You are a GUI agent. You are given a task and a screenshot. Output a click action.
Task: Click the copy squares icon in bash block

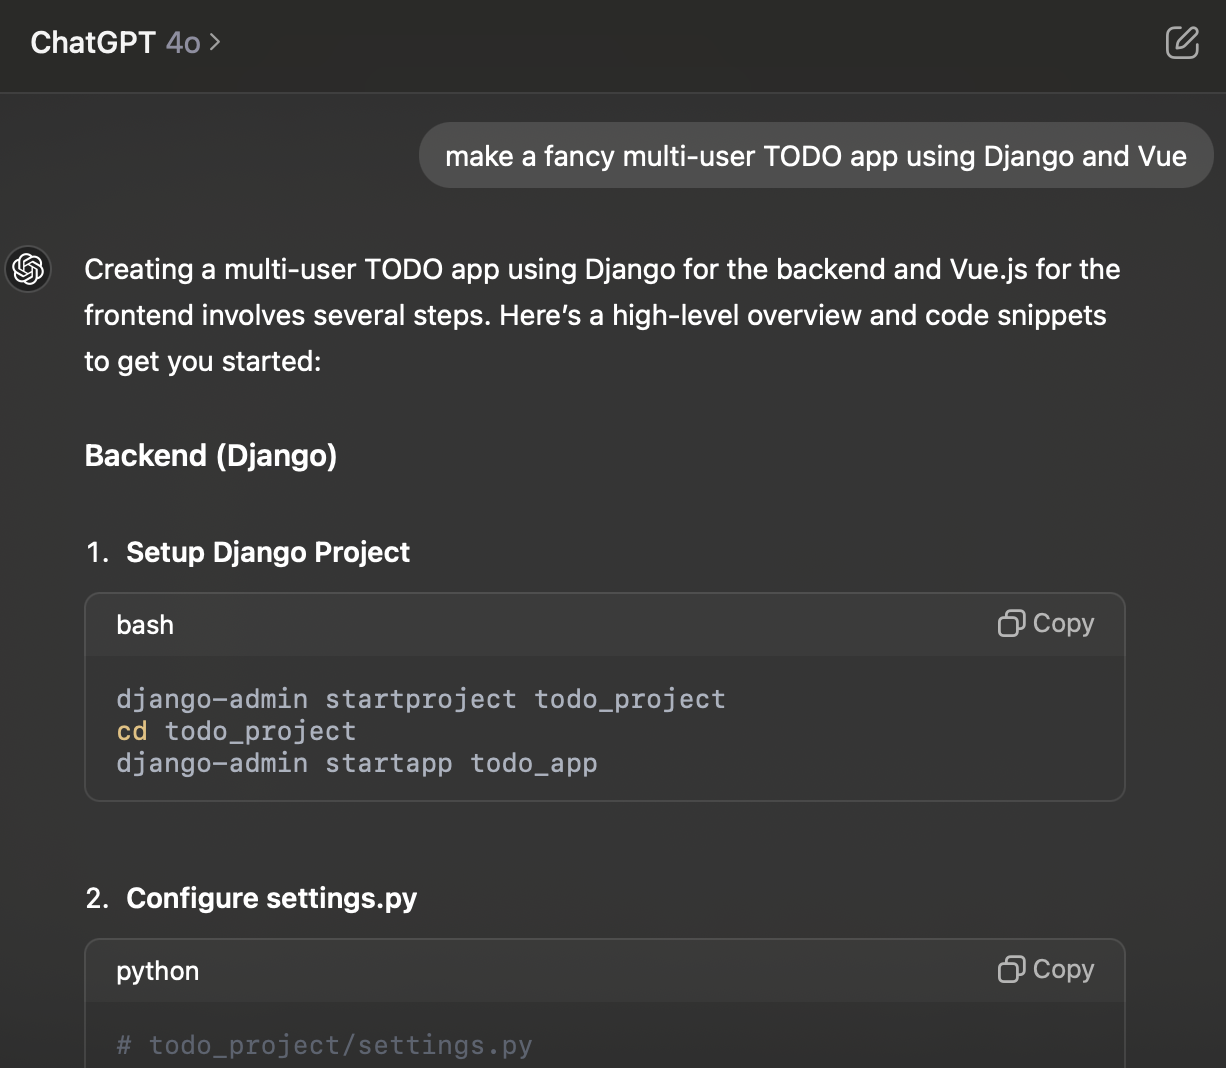pyautogui.click(x=1011, y=624)
